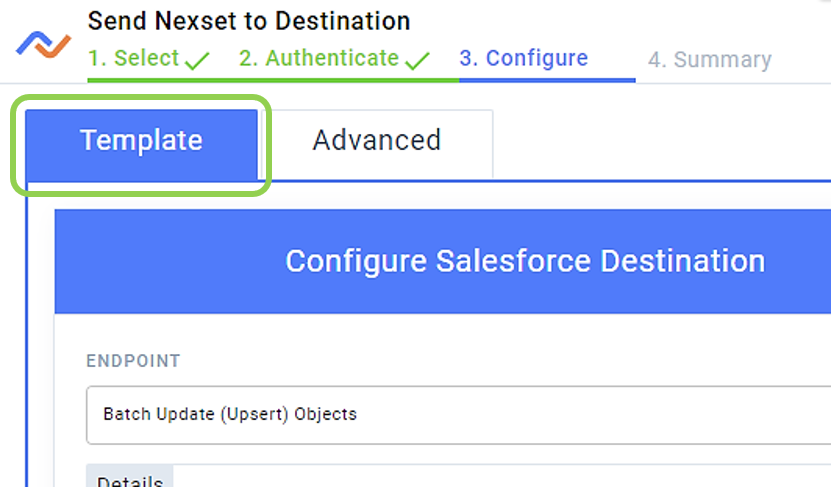831x487 pixels.
Task: Open step 3 Configure
Action: (x=524, y=58)
